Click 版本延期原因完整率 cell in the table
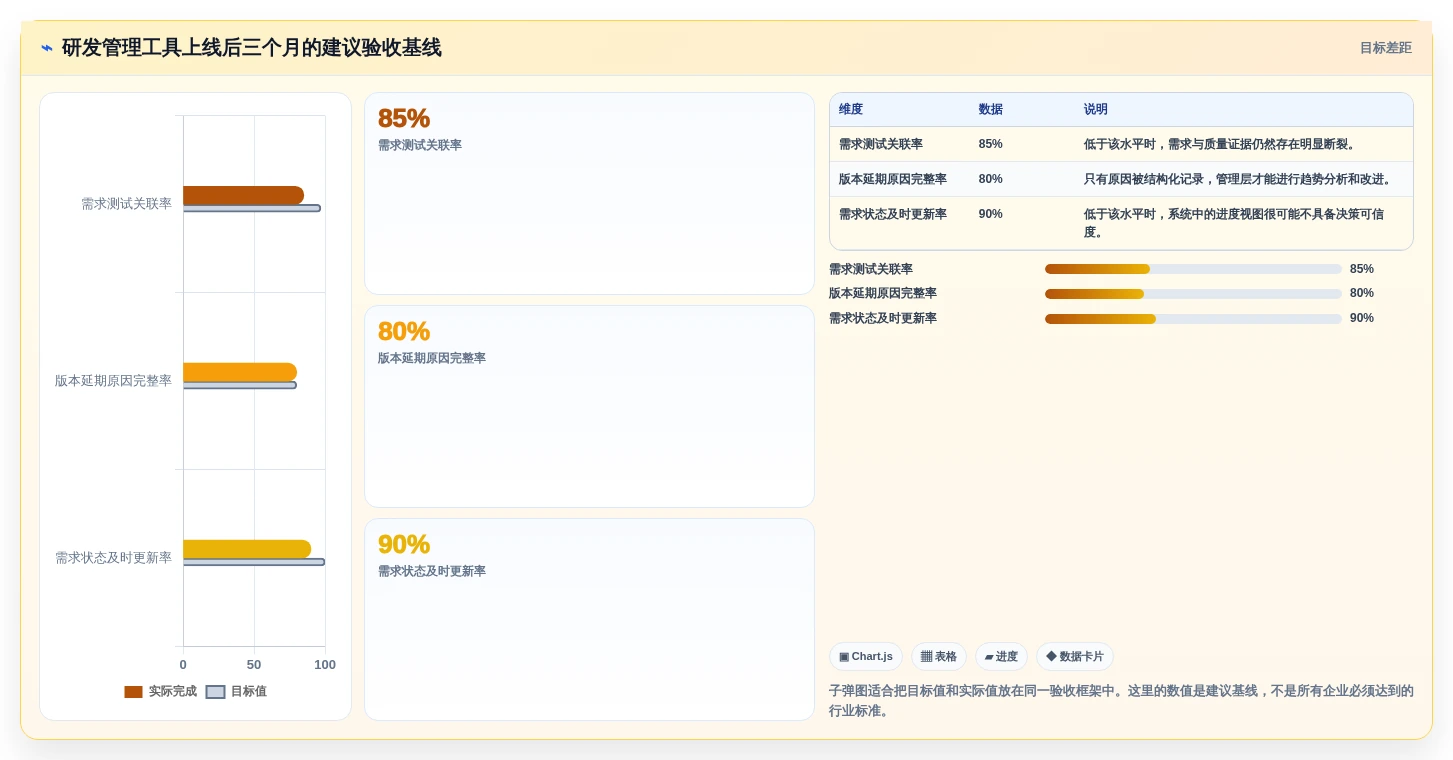 [893, 179]
